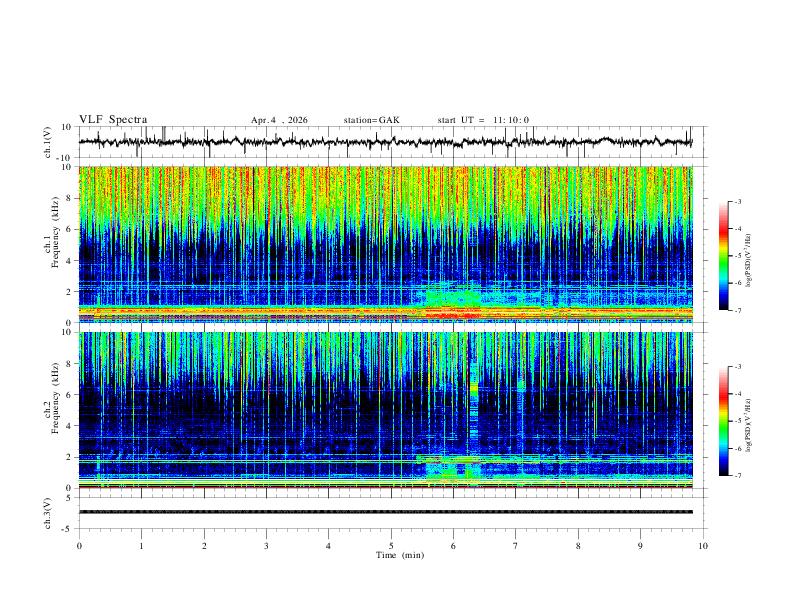Select tick label "10" on the time axis
This screenshot has height=612, width=792.
pos(703,546)
